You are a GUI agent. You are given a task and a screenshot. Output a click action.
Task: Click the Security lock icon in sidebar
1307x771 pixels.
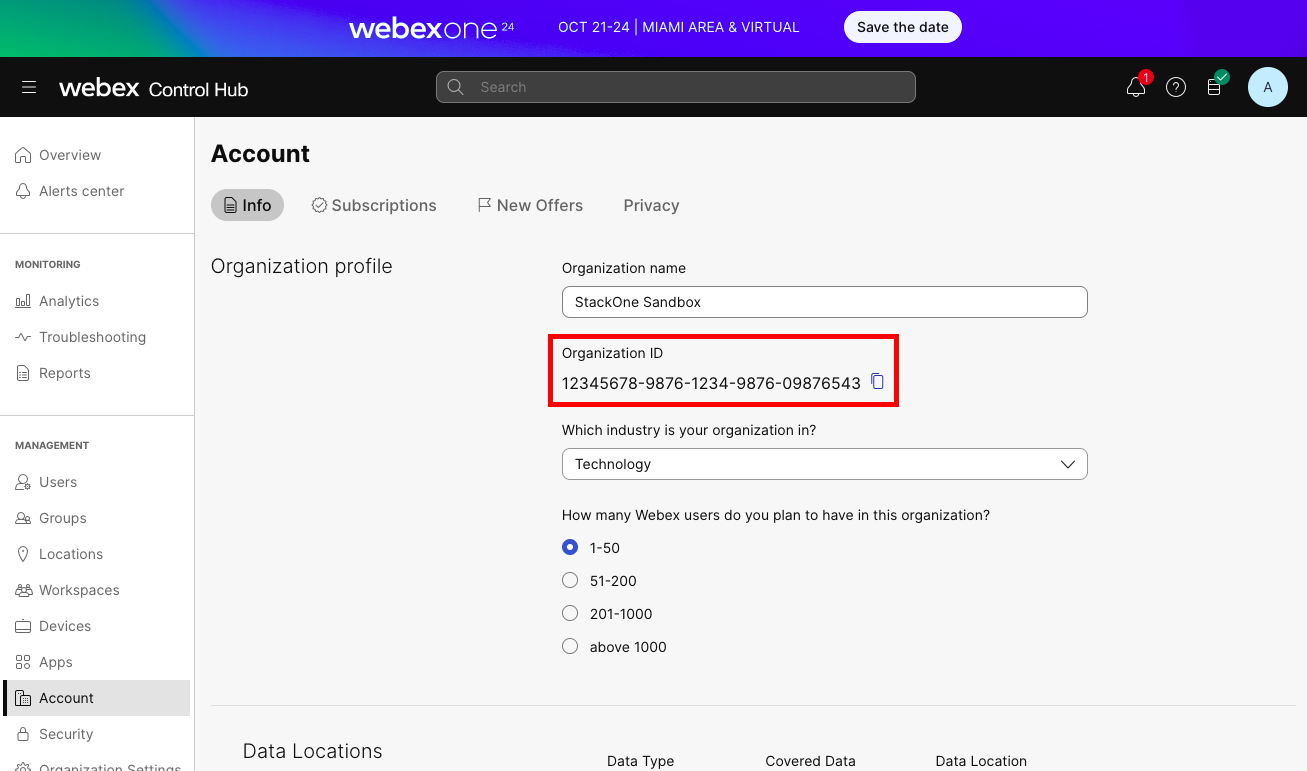click(23, 734)
